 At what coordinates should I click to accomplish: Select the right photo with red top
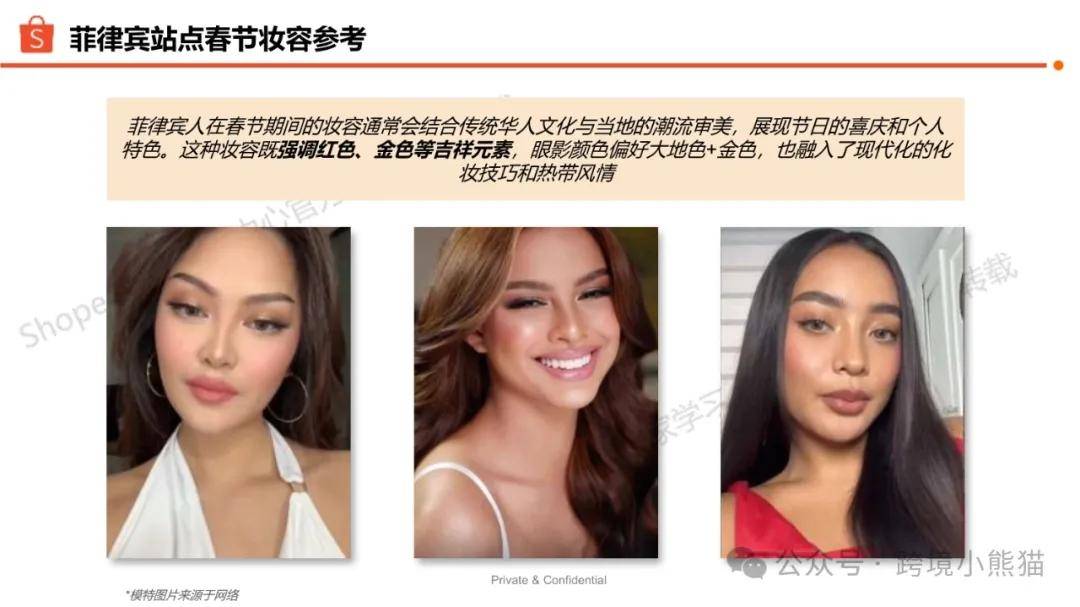842,392
